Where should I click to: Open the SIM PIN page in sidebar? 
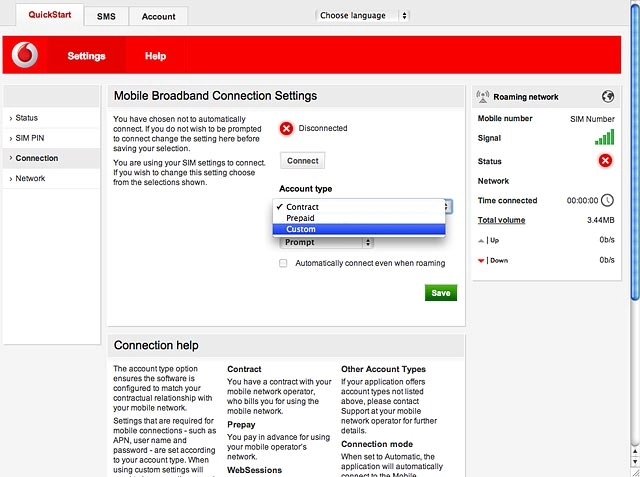[x=51, y=138]
